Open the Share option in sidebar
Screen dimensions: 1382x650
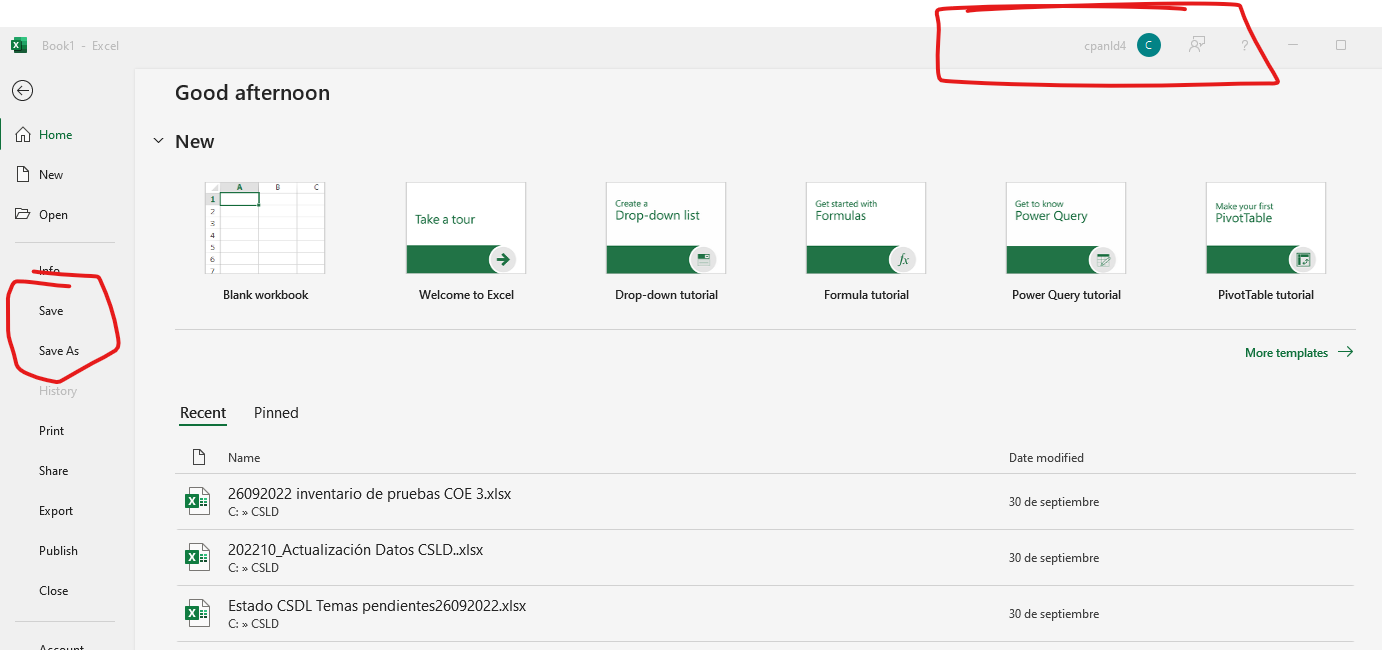click(54, 471)
